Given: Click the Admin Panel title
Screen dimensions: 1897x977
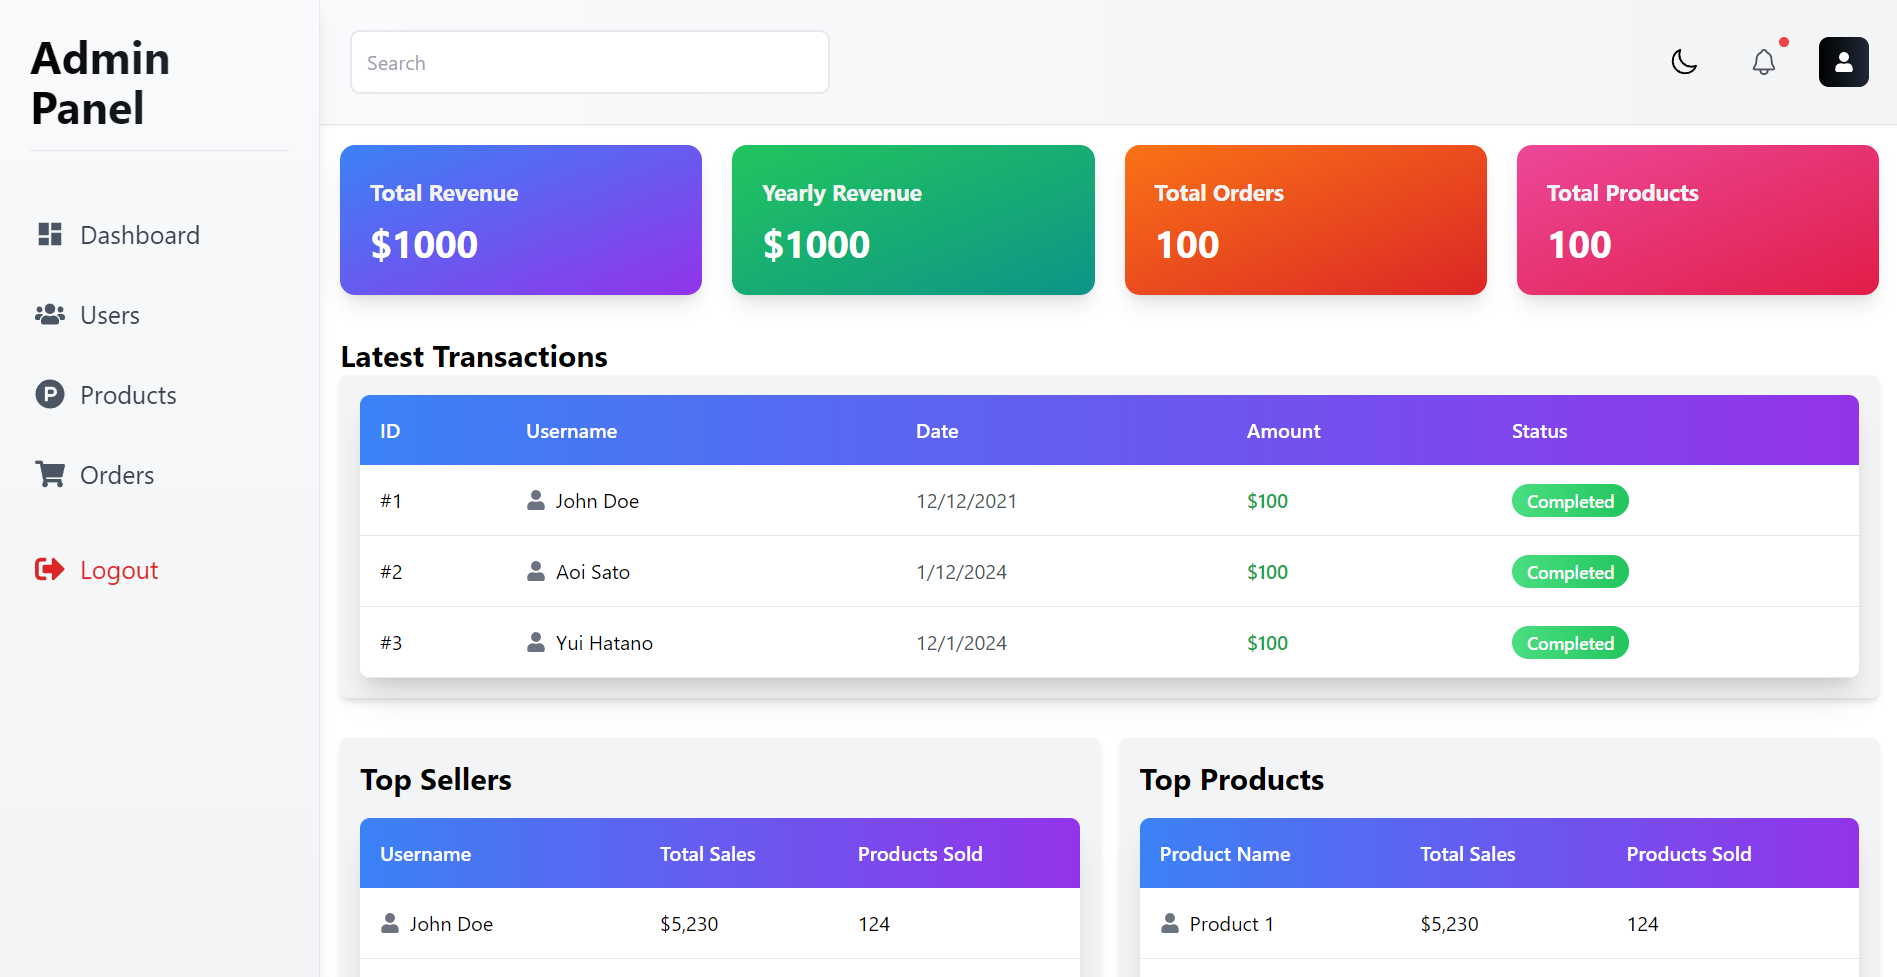Looking at the screenshot, I should (x=100, y=83).
